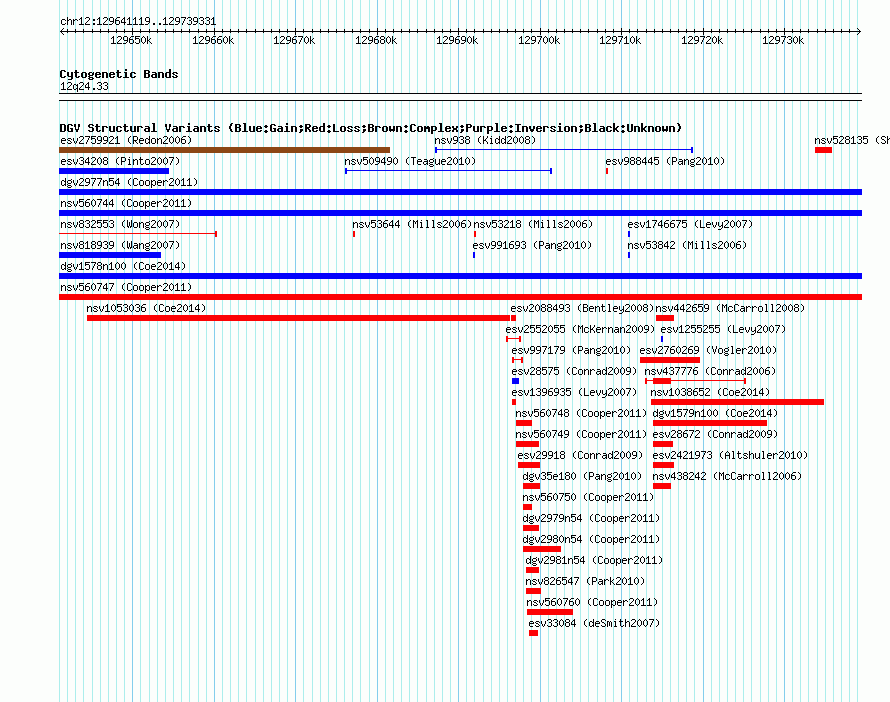Screen dimensions: 890x702
Task: Select the dgv2980n54 (Cooper2011) label
Action: coord(591,539)
